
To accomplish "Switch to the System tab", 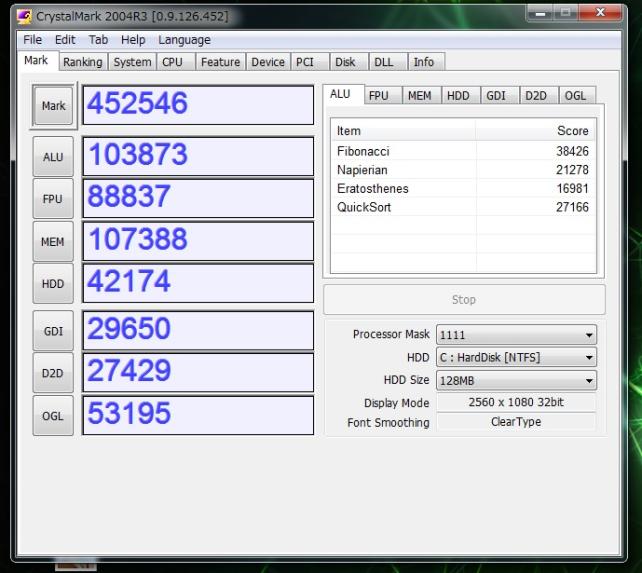I will [x=132, y=62].
